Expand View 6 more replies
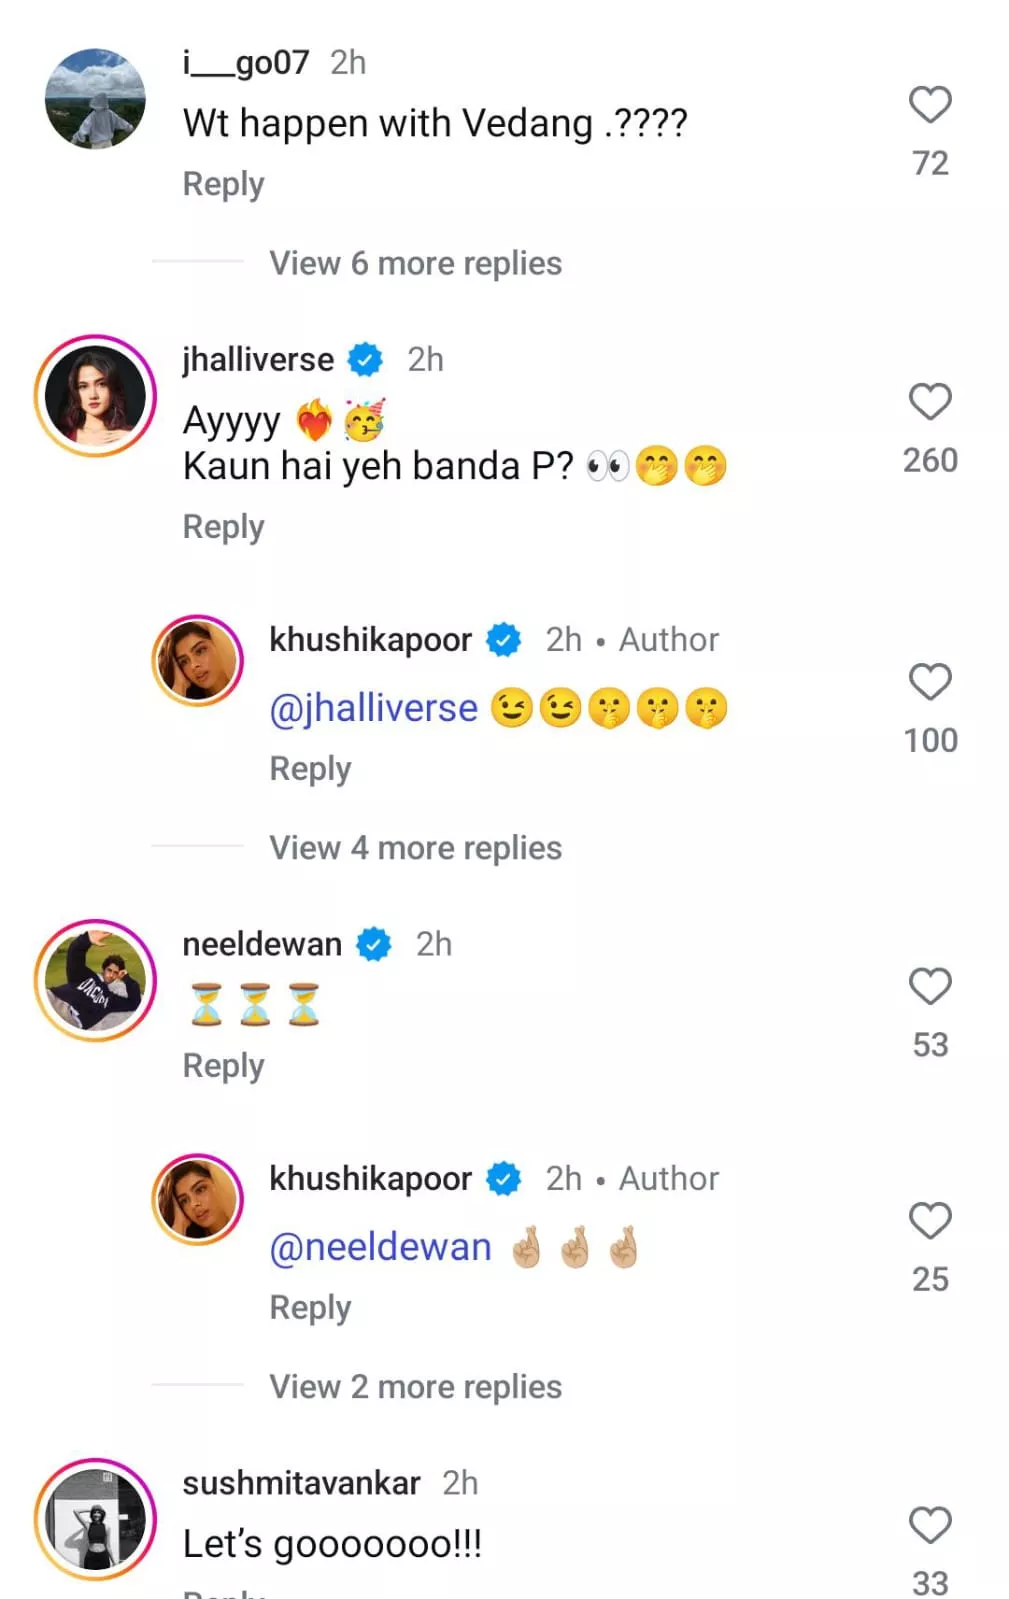The height and width of the screenshot is (1599, 1009). (x=415, y=263)
